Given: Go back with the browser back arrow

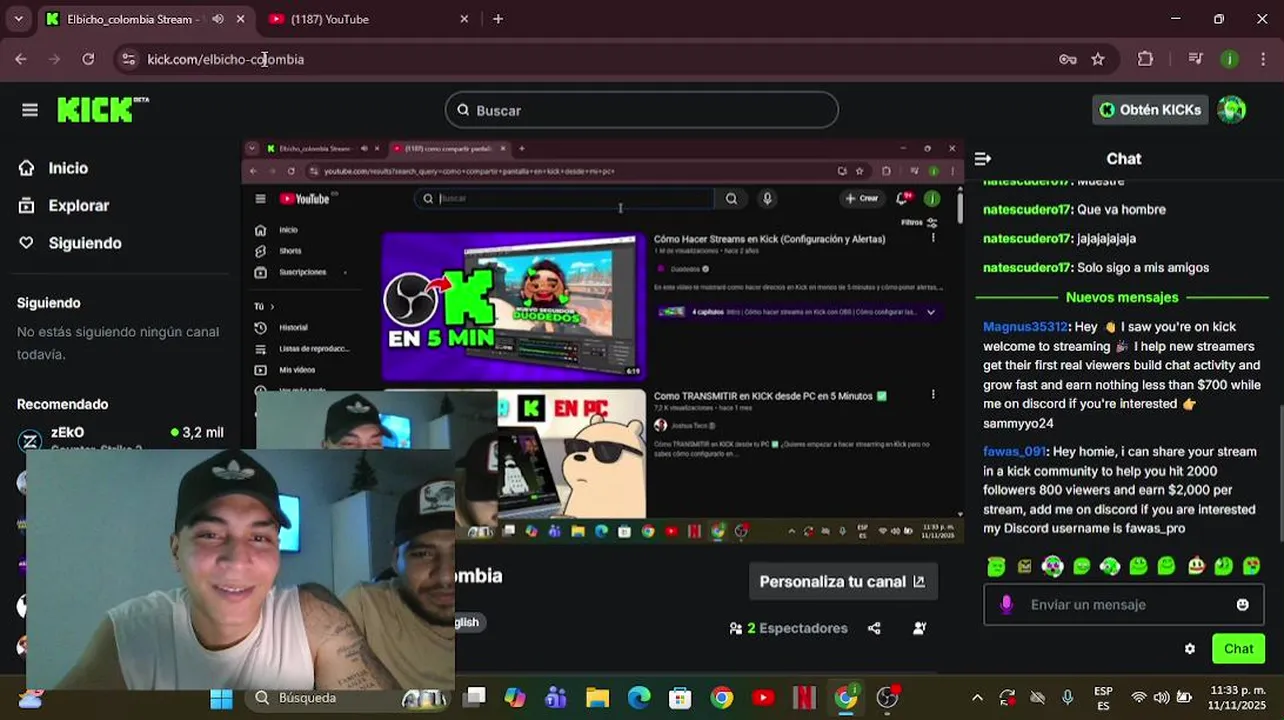Looking at the screenshot, I should [x=20, y=59].
